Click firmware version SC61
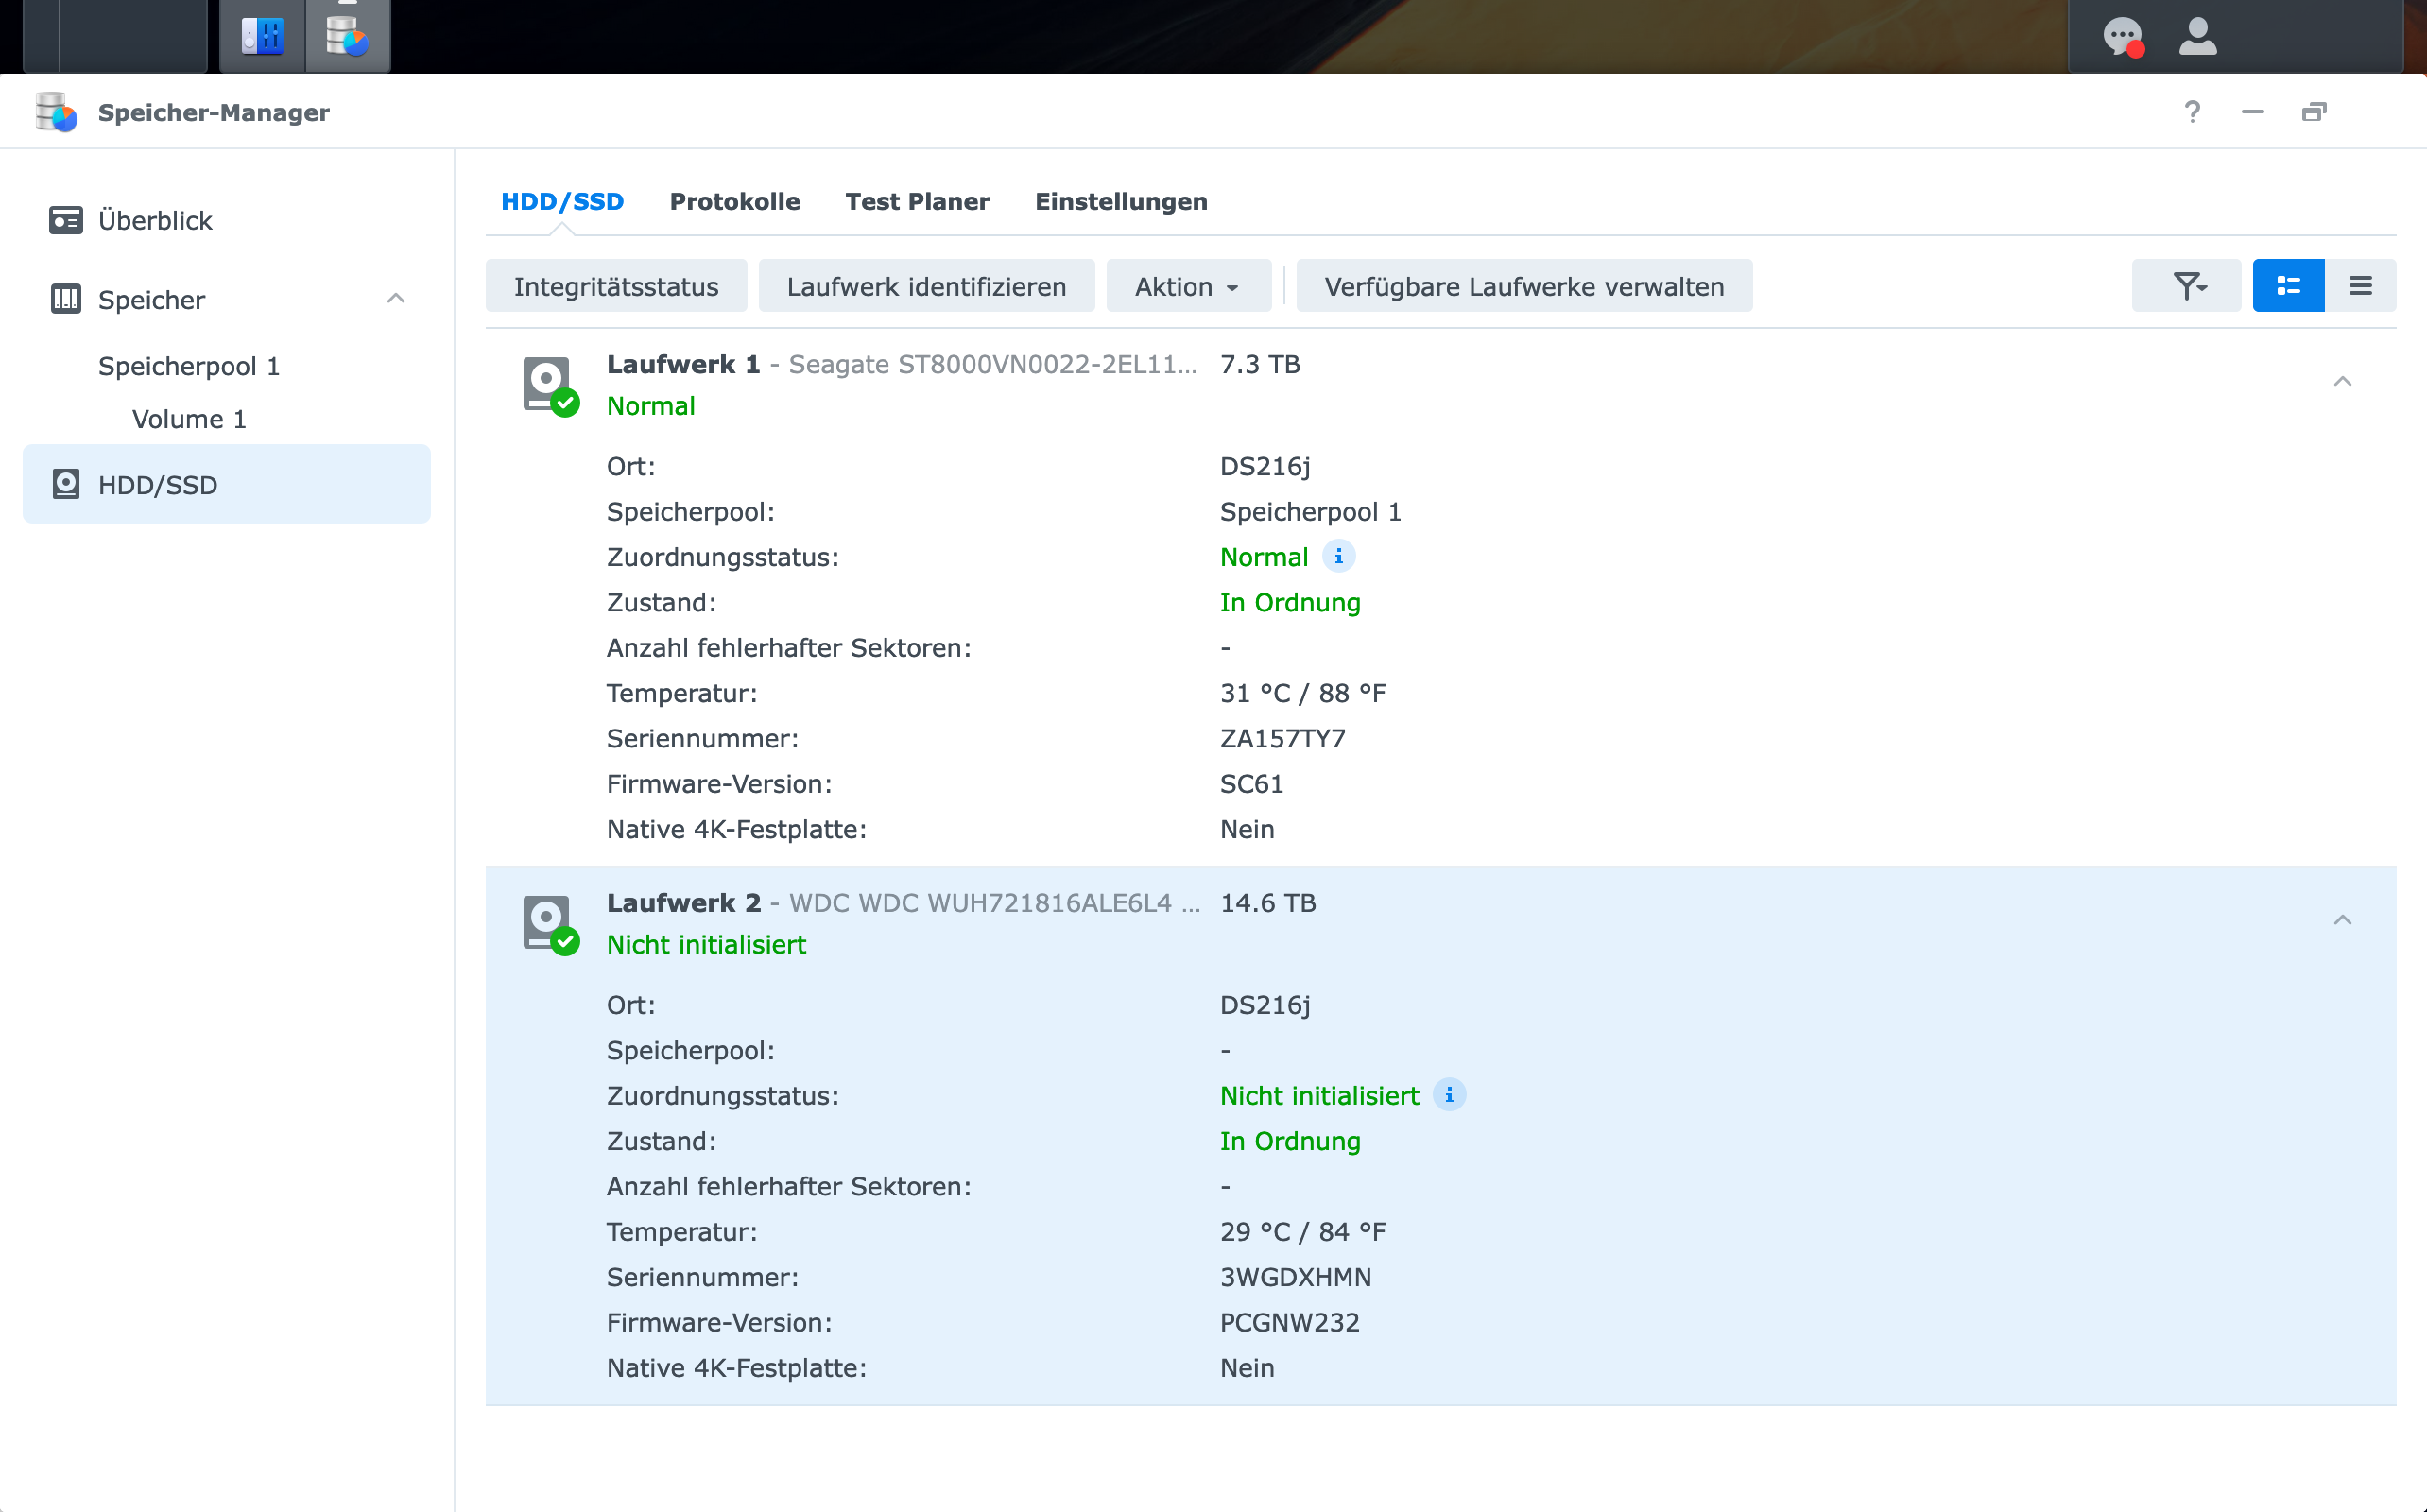The height and width of the screenshot is (1512, 2427). point(1251,783)
